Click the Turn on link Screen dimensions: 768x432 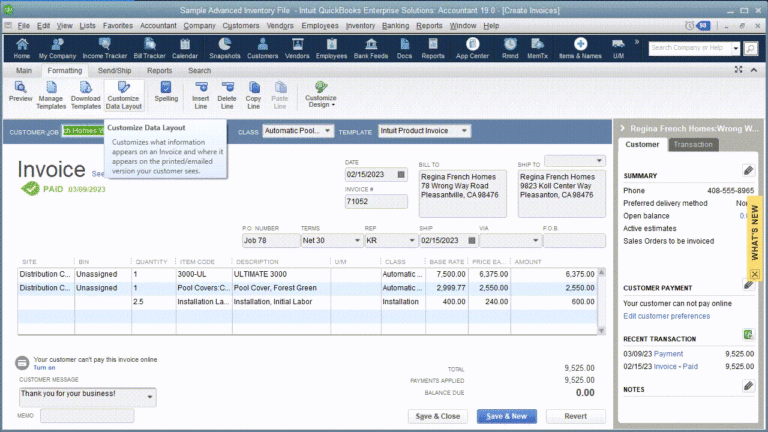(x=44, y=367)
